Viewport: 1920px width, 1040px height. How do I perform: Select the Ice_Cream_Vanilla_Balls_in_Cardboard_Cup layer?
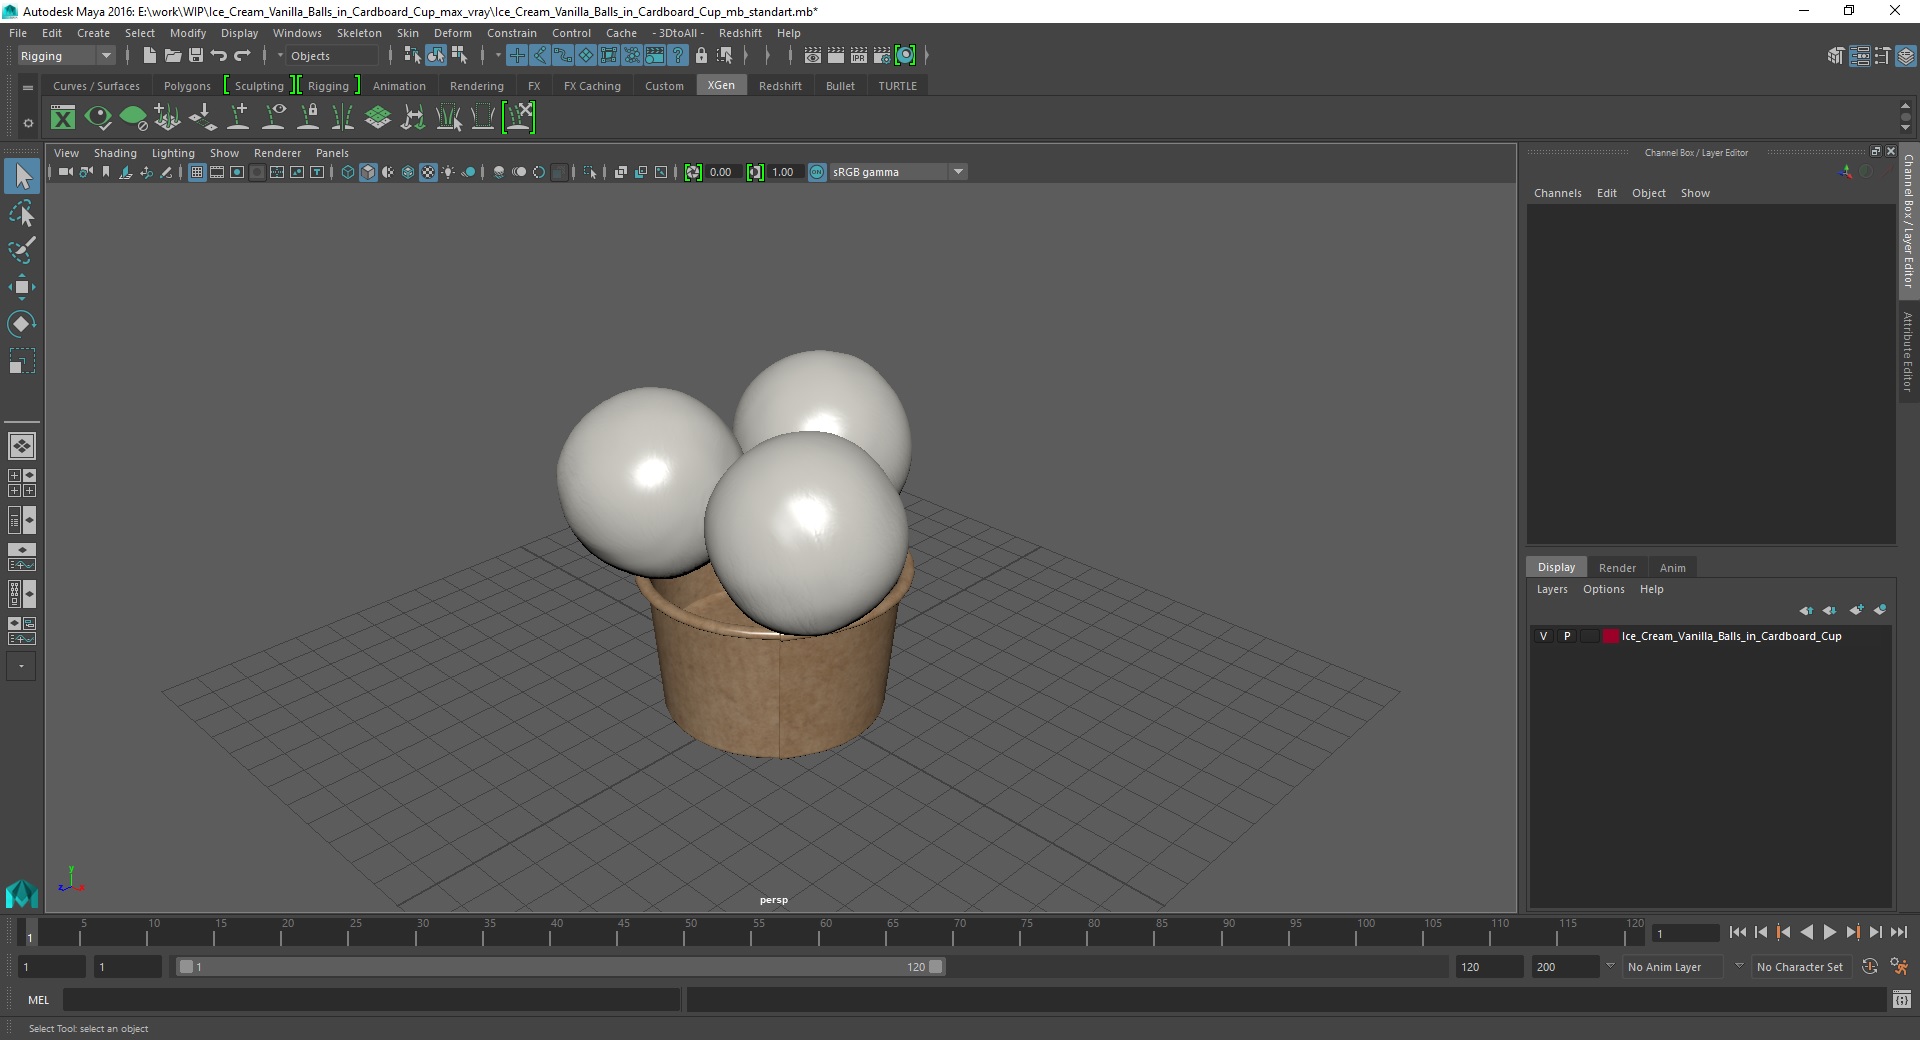pos(1731,636)
